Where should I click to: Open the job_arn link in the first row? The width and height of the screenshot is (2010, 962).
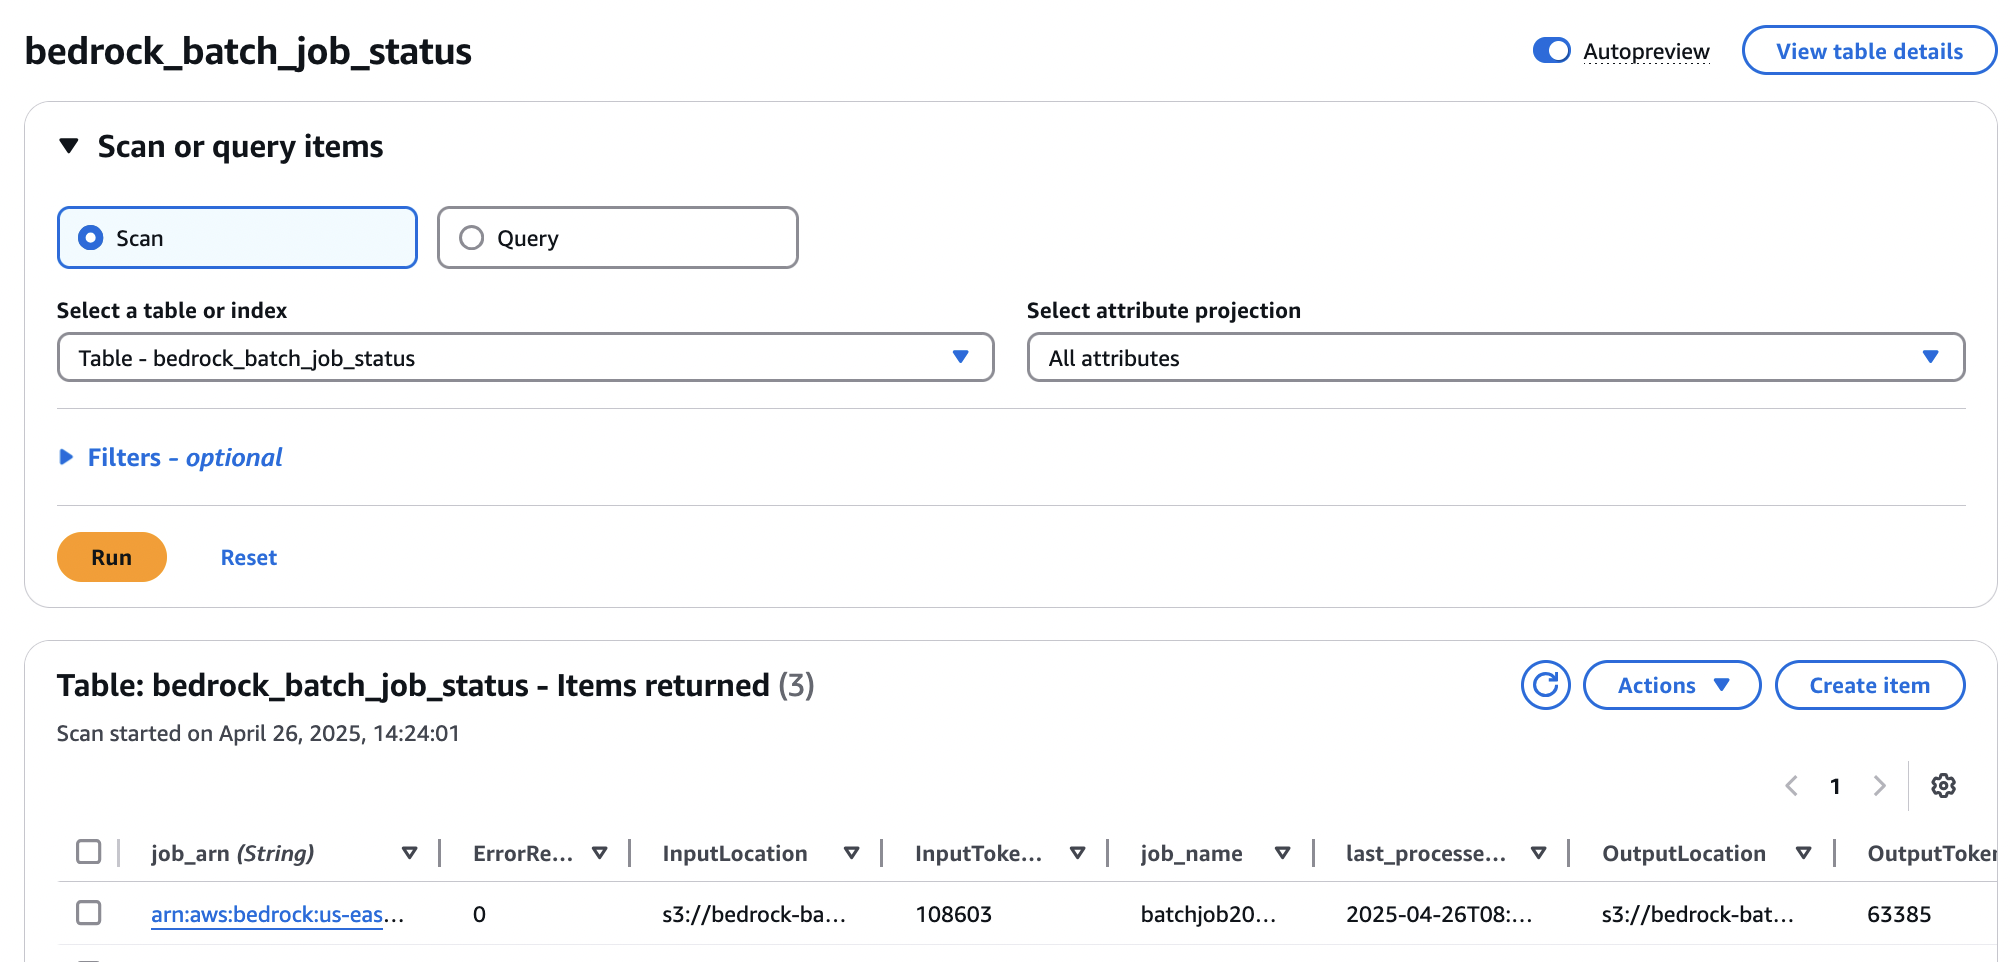270,913
